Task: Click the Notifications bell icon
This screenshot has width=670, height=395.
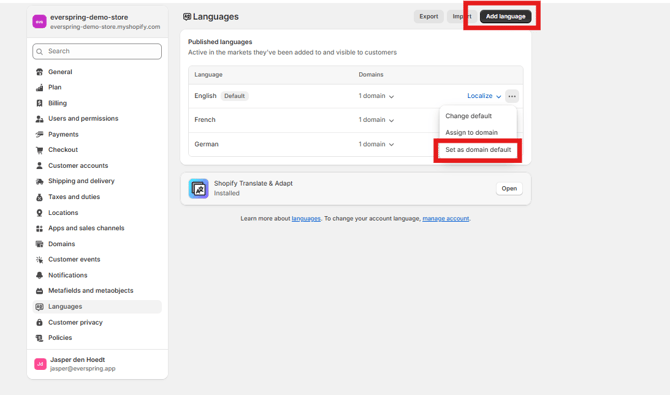Action: [39, 275]
